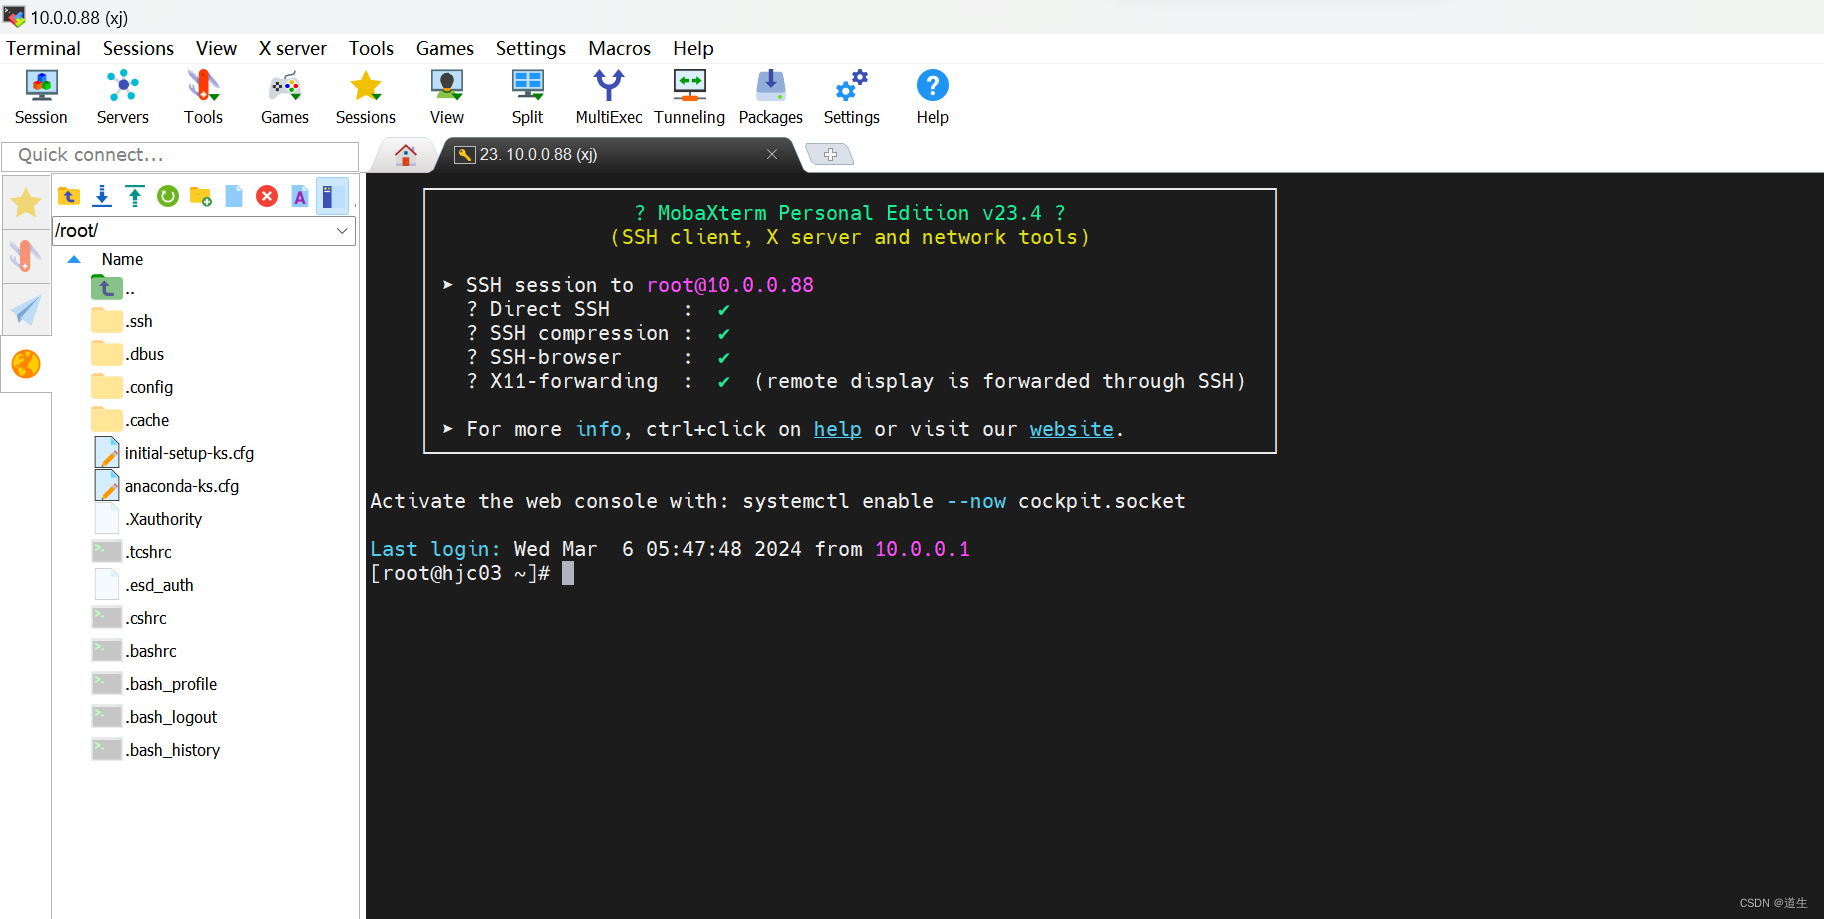
Task: Delete the selected remote file
Action: [267, 196]
